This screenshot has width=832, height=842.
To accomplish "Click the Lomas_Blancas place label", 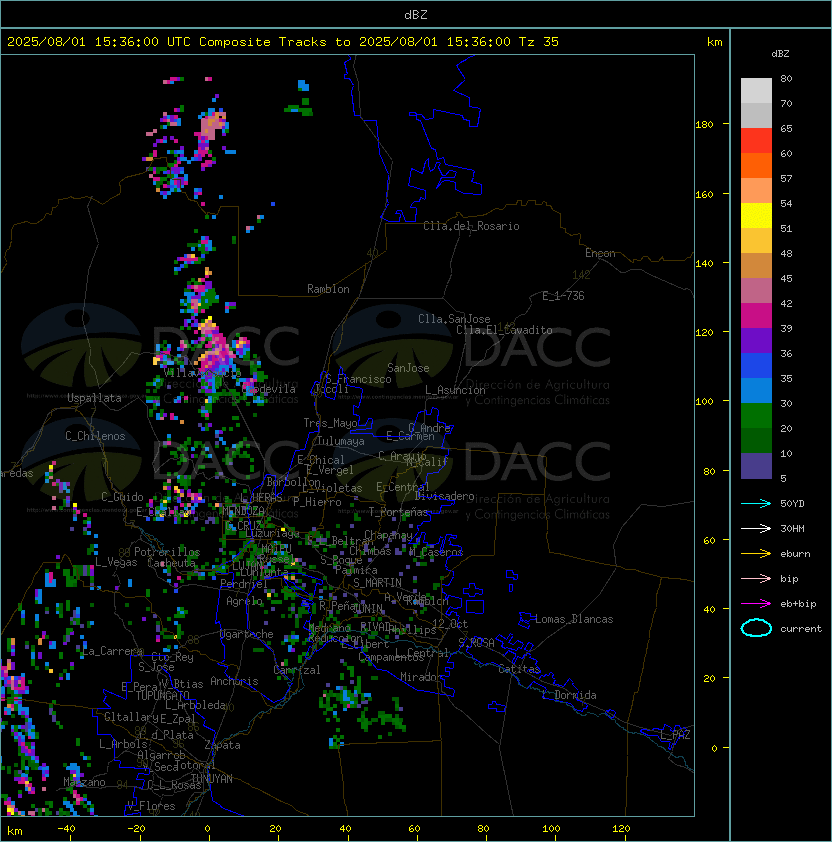I will point(574,619).
